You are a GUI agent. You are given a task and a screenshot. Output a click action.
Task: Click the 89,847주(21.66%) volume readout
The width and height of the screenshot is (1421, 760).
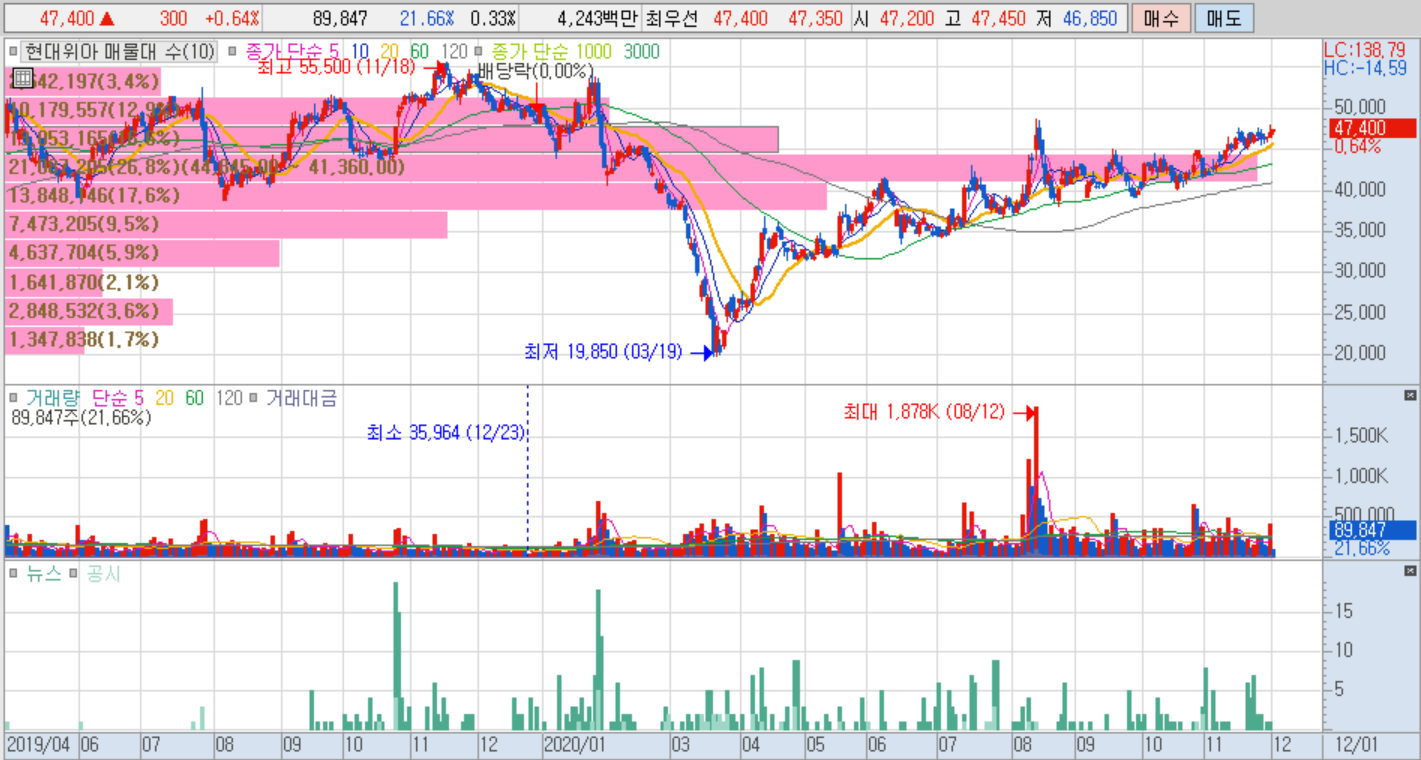click(82, 418)
